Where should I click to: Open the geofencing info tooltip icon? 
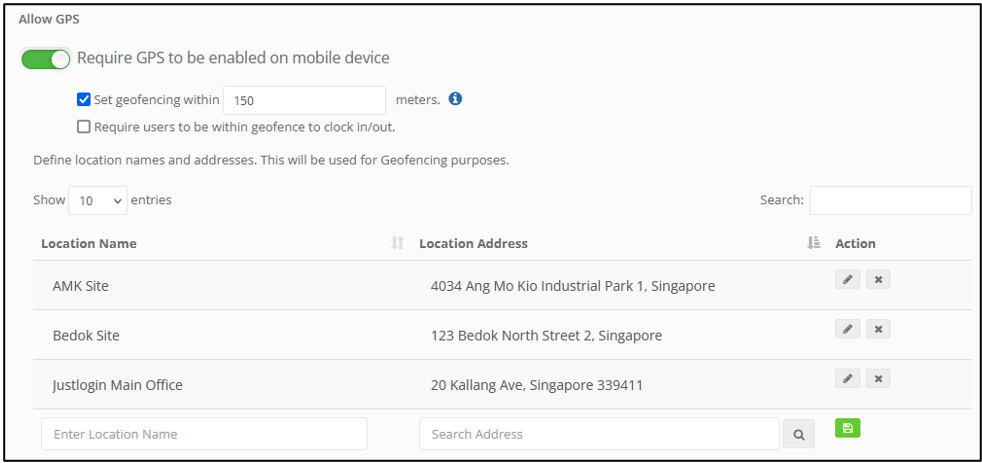[x=455, y=98]
